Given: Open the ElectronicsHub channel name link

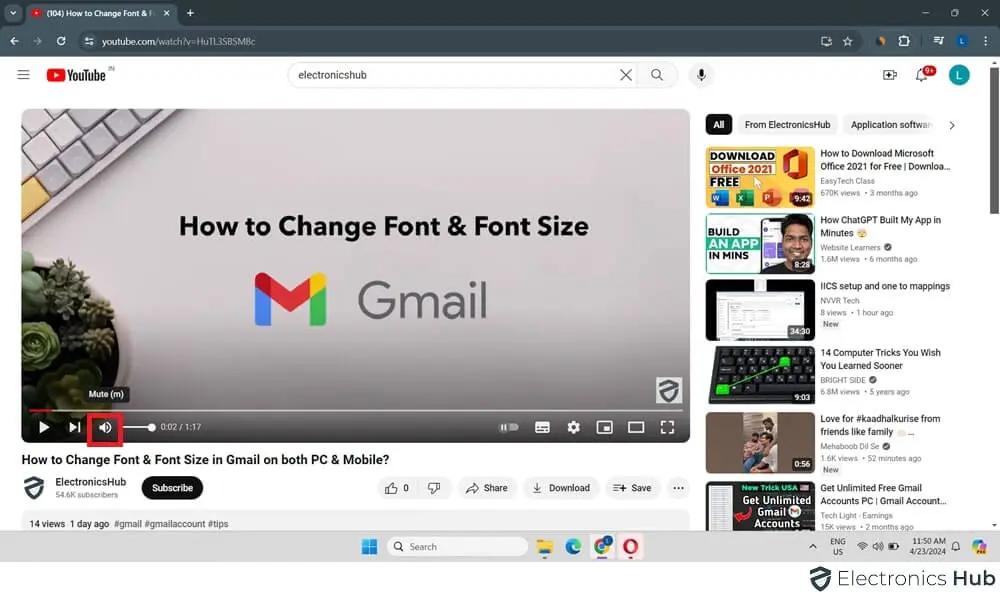Looking at the screenshot, I should tap(91, 482).
